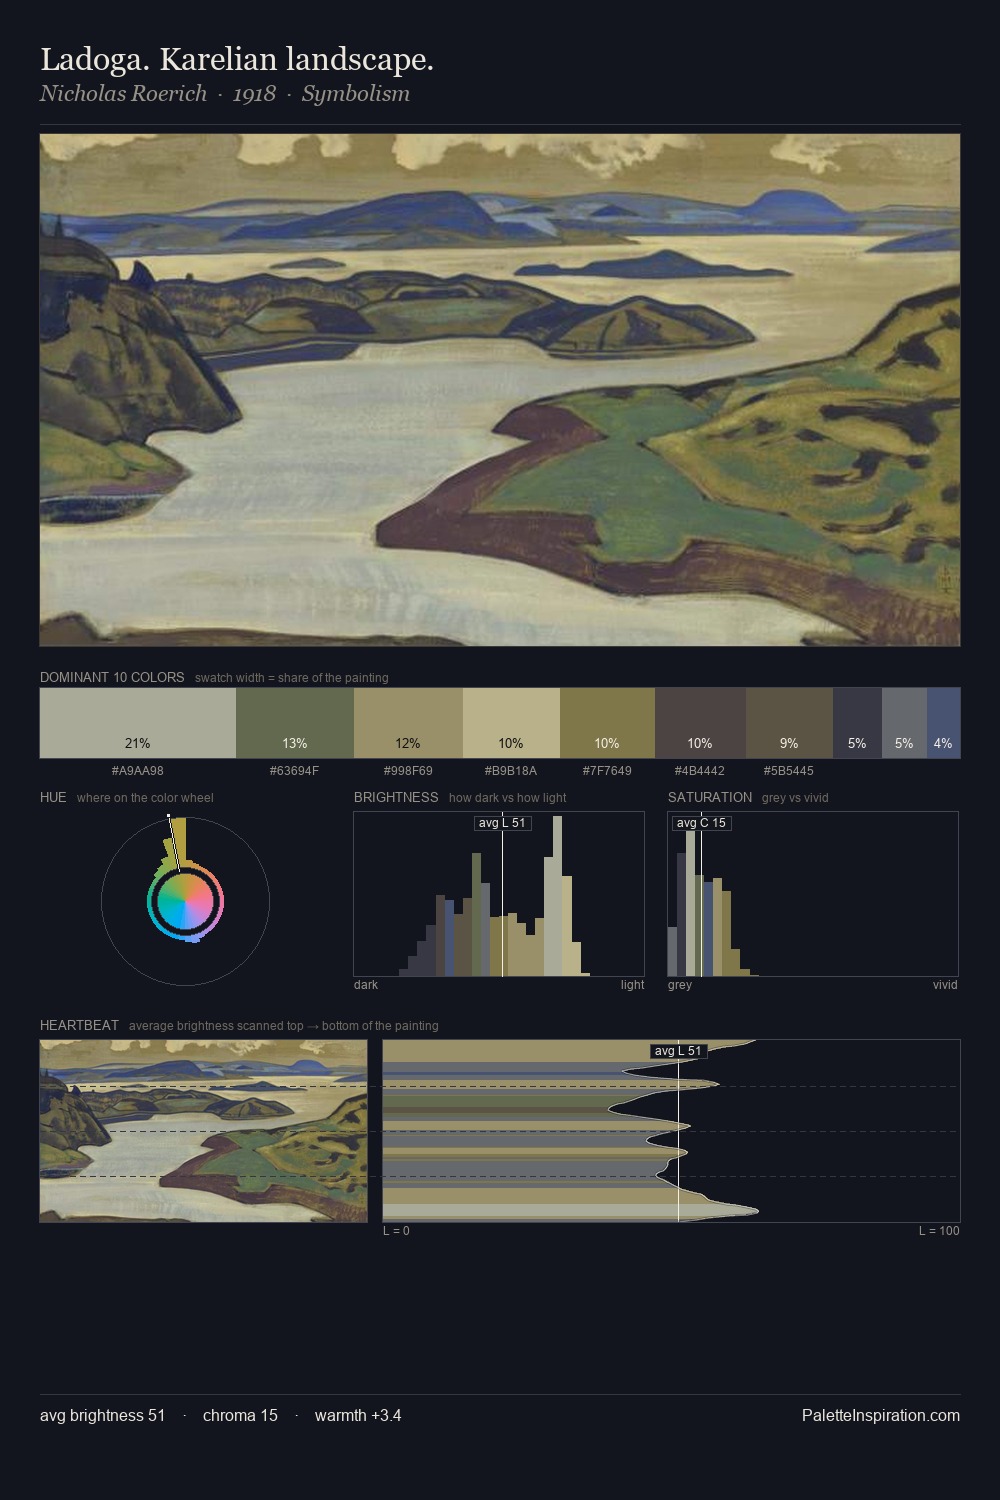Screen dimensions: 1000x1500
Task: Click the HEARTBEAT section heading
Action: tap(79, 1025)
